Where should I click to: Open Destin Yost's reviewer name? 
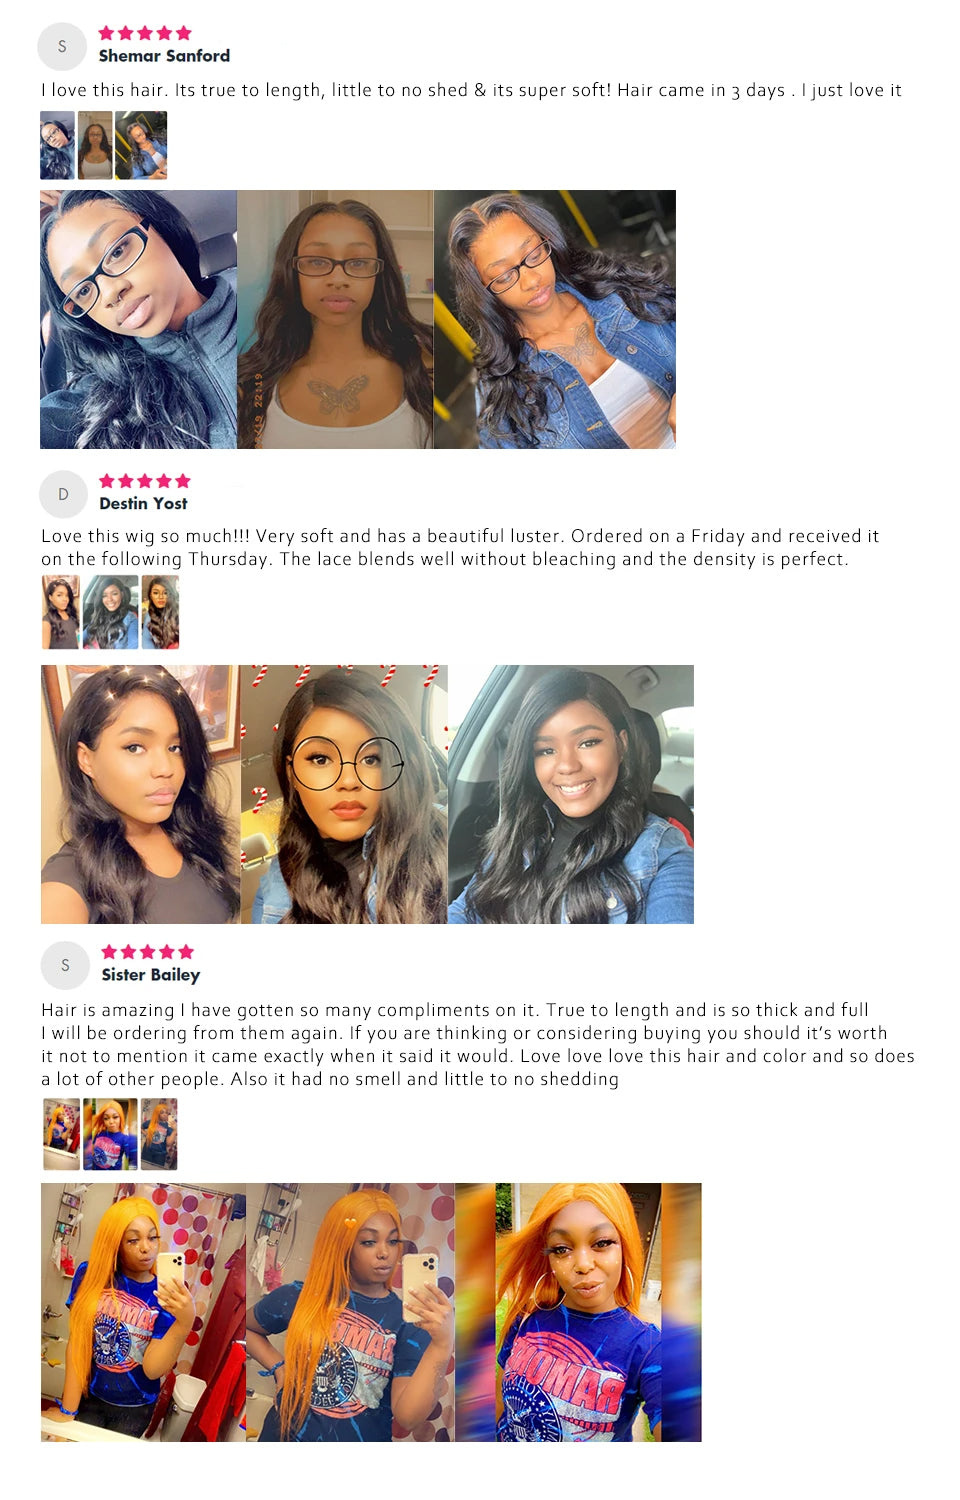coord(143,503)
